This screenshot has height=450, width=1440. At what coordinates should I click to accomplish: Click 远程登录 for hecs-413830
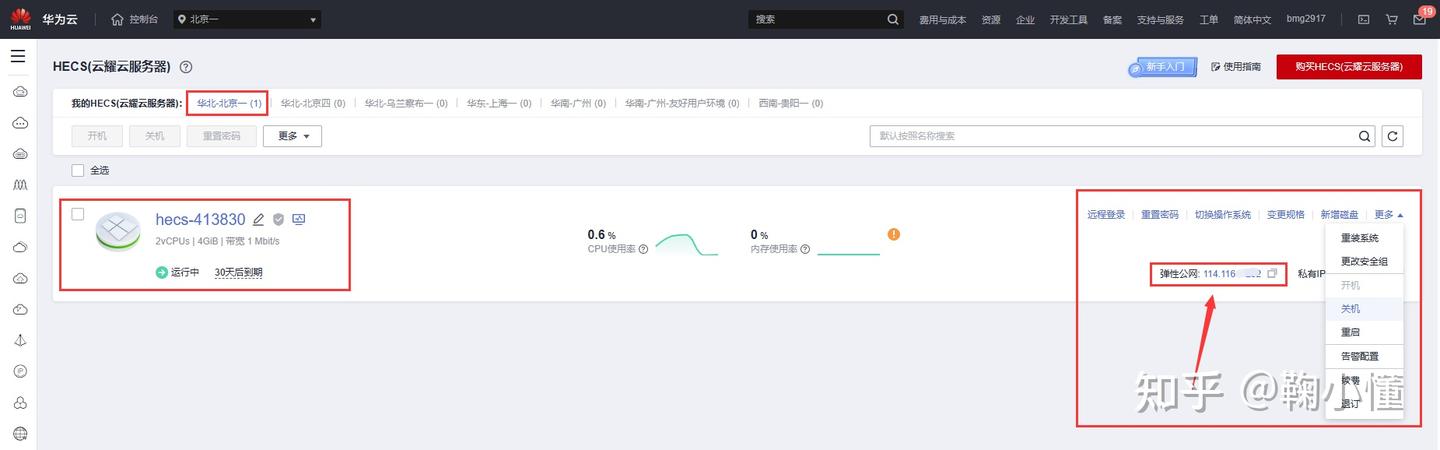pyautogui.click(x=1106, y=214)
